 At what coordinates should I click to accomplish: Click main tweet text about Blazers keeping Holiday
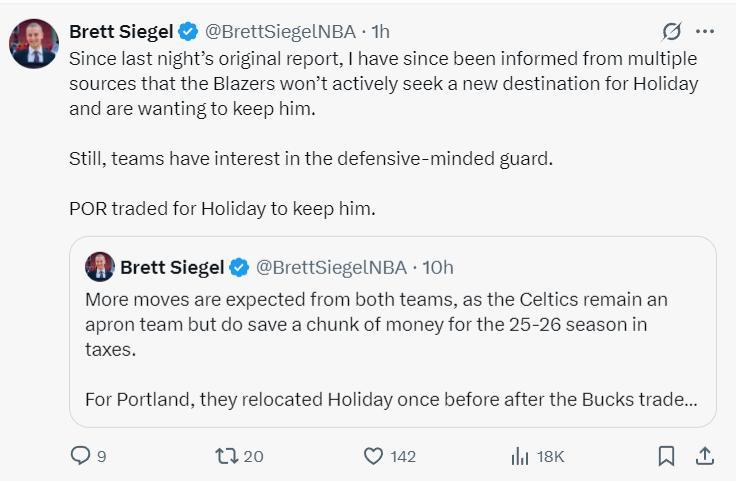[x=383, y=83]
